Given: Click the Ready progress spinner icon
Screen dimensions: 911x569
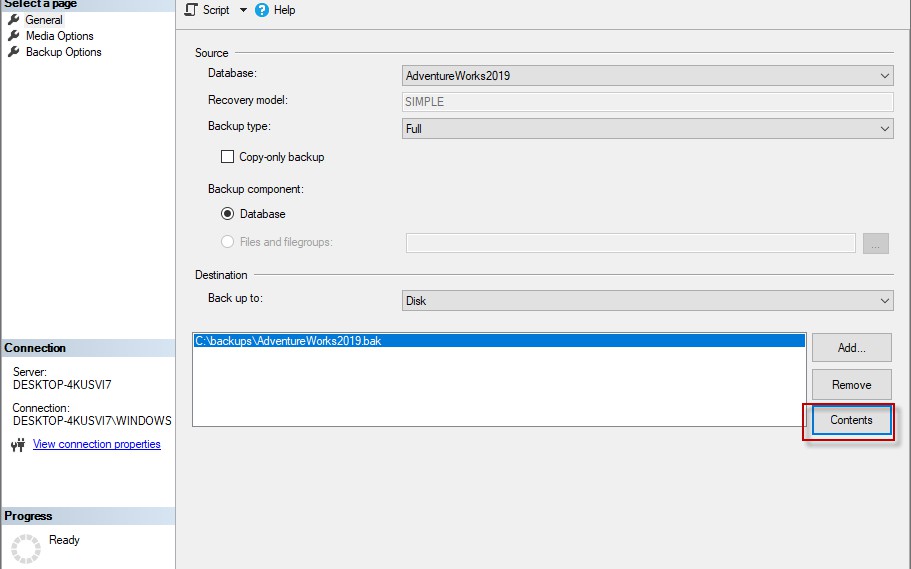Looking at the screenshot, I should [26, 548].
